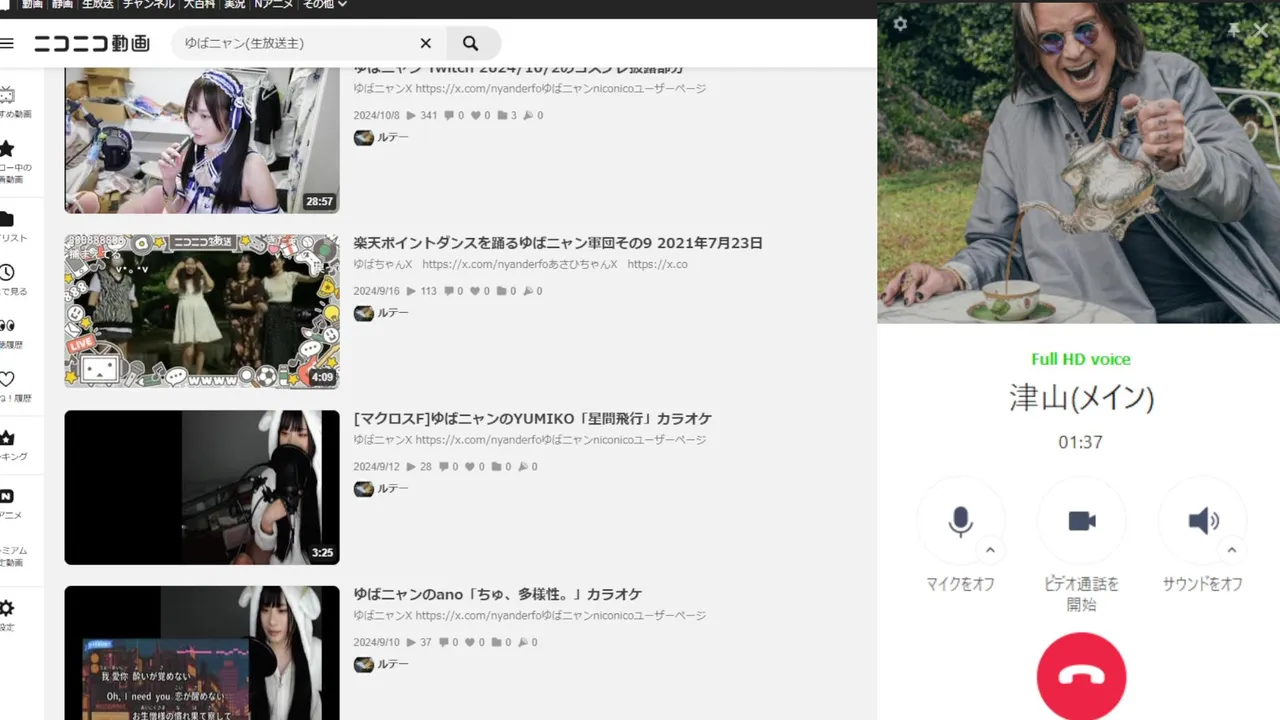1280x720 pixels.
Task: Click the 2024/9/10 upload date
Action: coord(376,642)
